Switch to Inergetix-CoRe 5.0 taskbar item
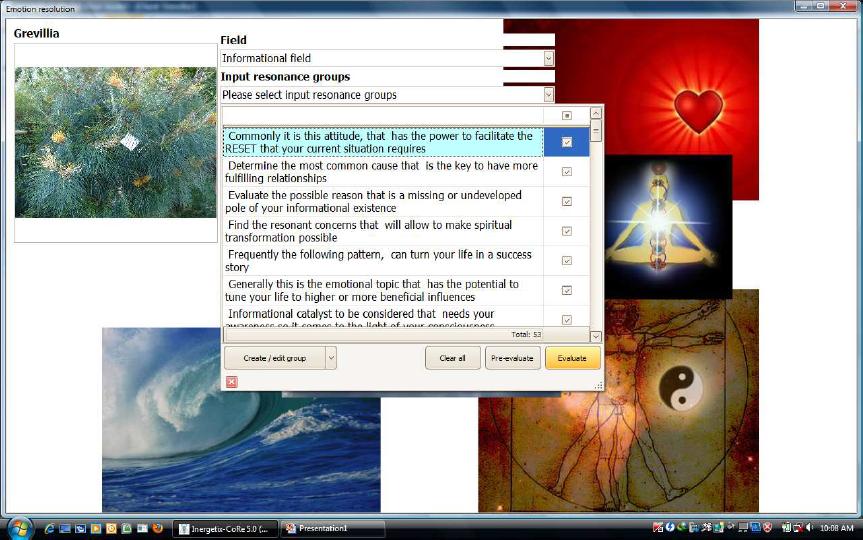This screenshot has height=540, width=863. coord(225,528)
